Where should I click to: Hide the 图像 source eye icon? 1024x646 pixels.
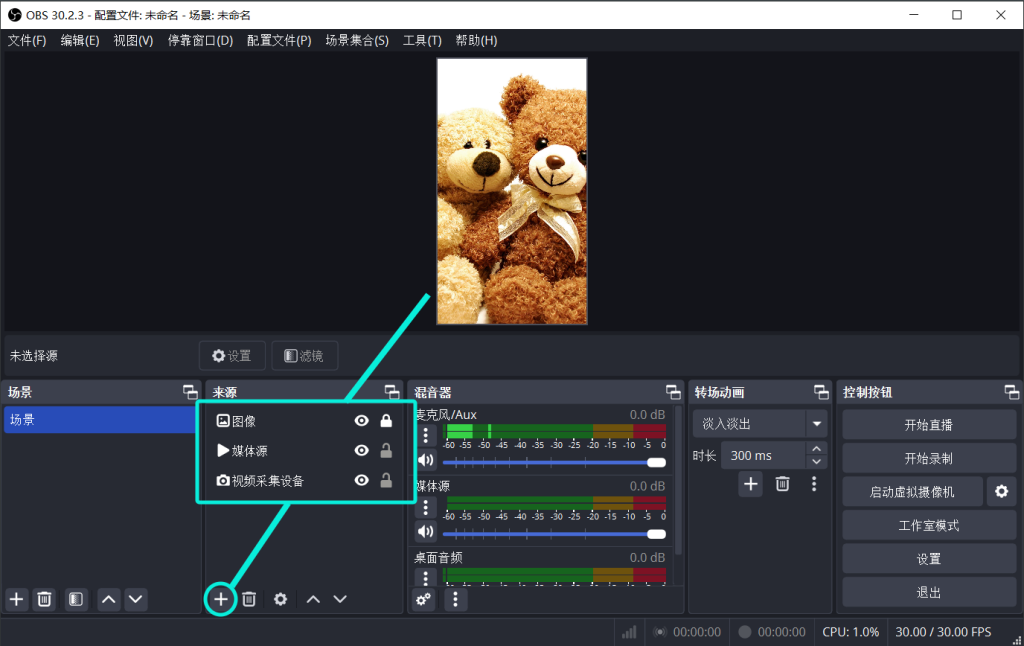(x=362, y=421)
